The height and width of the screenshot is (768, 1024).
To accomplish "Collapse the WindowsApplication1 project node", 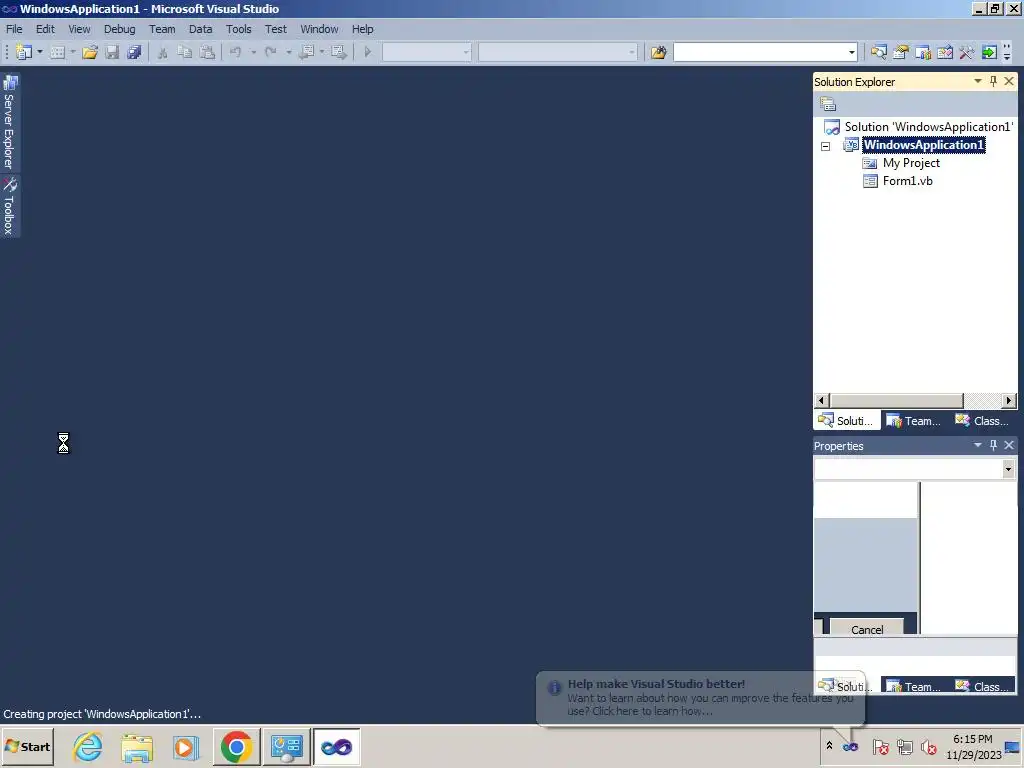I will (x=825, y=146).
